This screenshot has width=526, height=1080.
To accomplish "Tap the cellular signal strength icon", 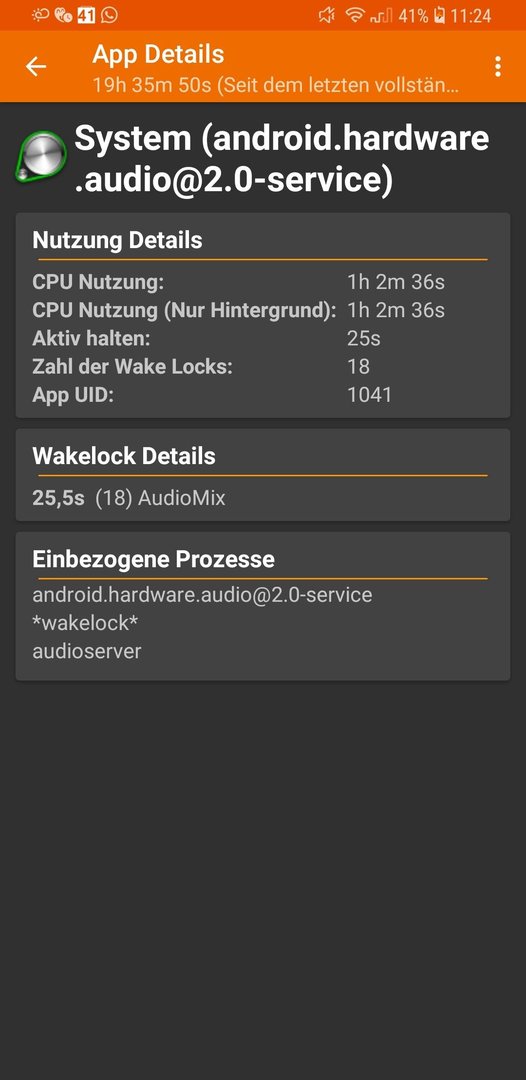I will [x=381, y=15].
